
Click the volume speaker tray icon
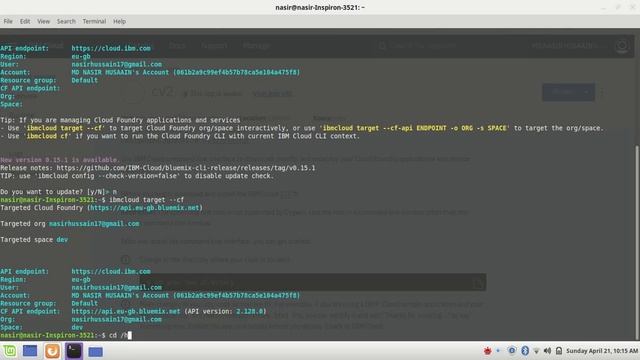pyautogui.click(x=547, y=351)
